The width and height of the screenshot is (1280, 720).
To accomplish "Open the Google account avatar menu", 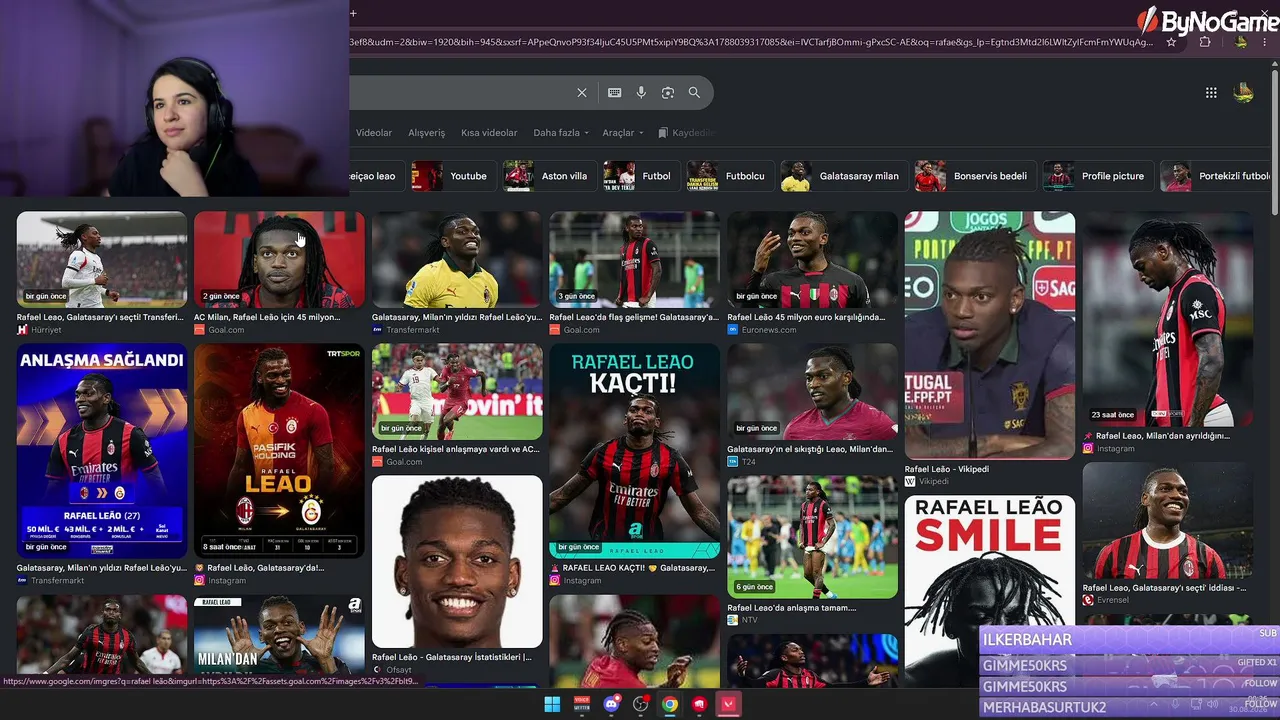I will pos(1244,93).
